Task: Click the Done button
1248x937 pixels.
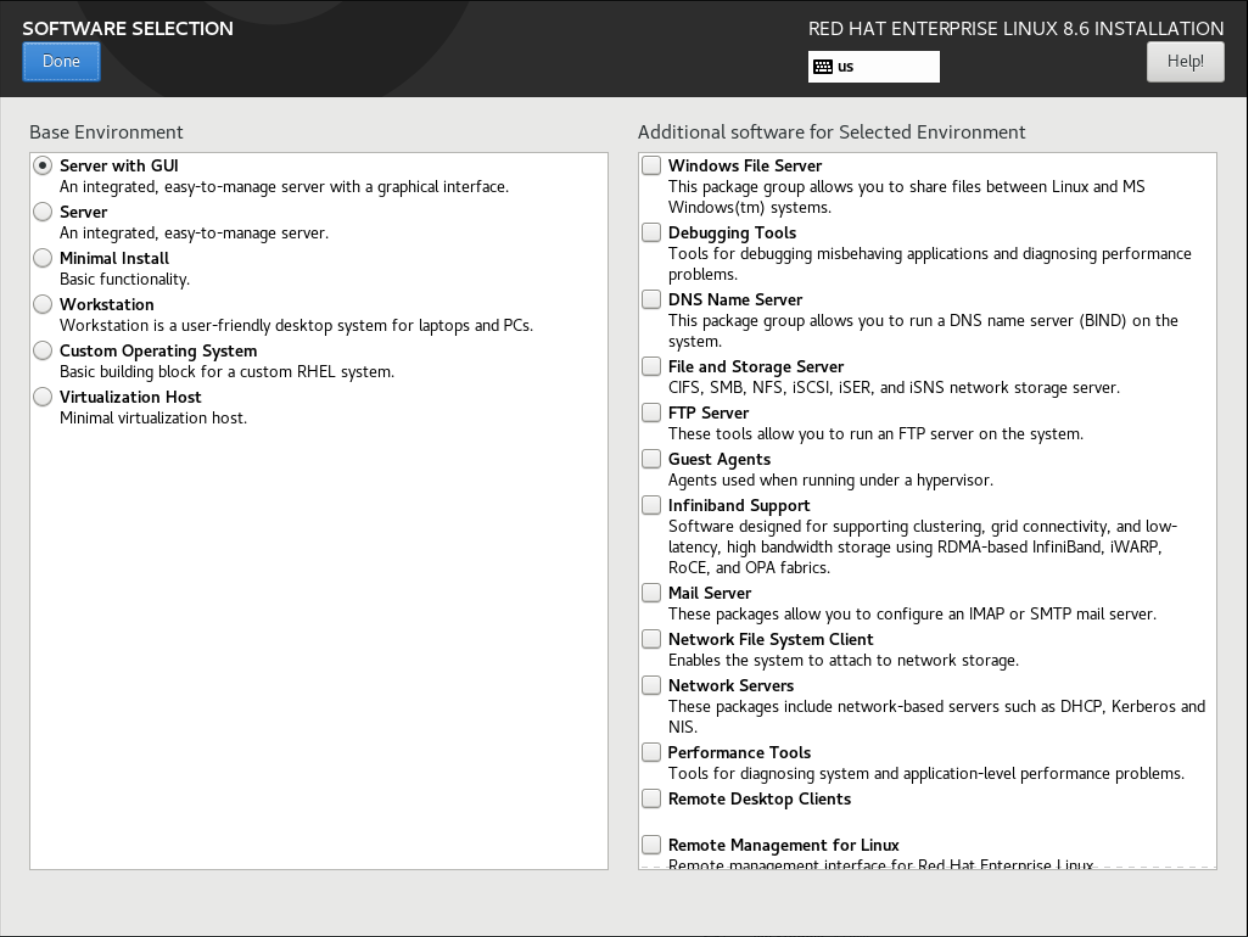Action: (61, 61)
